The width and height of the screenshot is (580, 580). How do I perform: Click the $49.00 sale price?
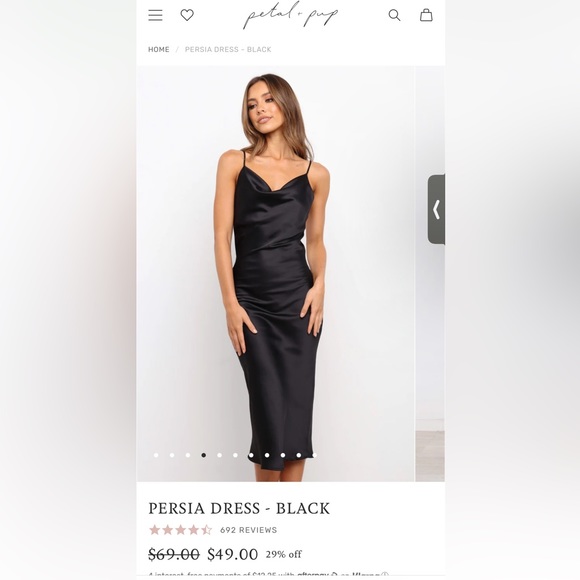click(x=232, y=554)
